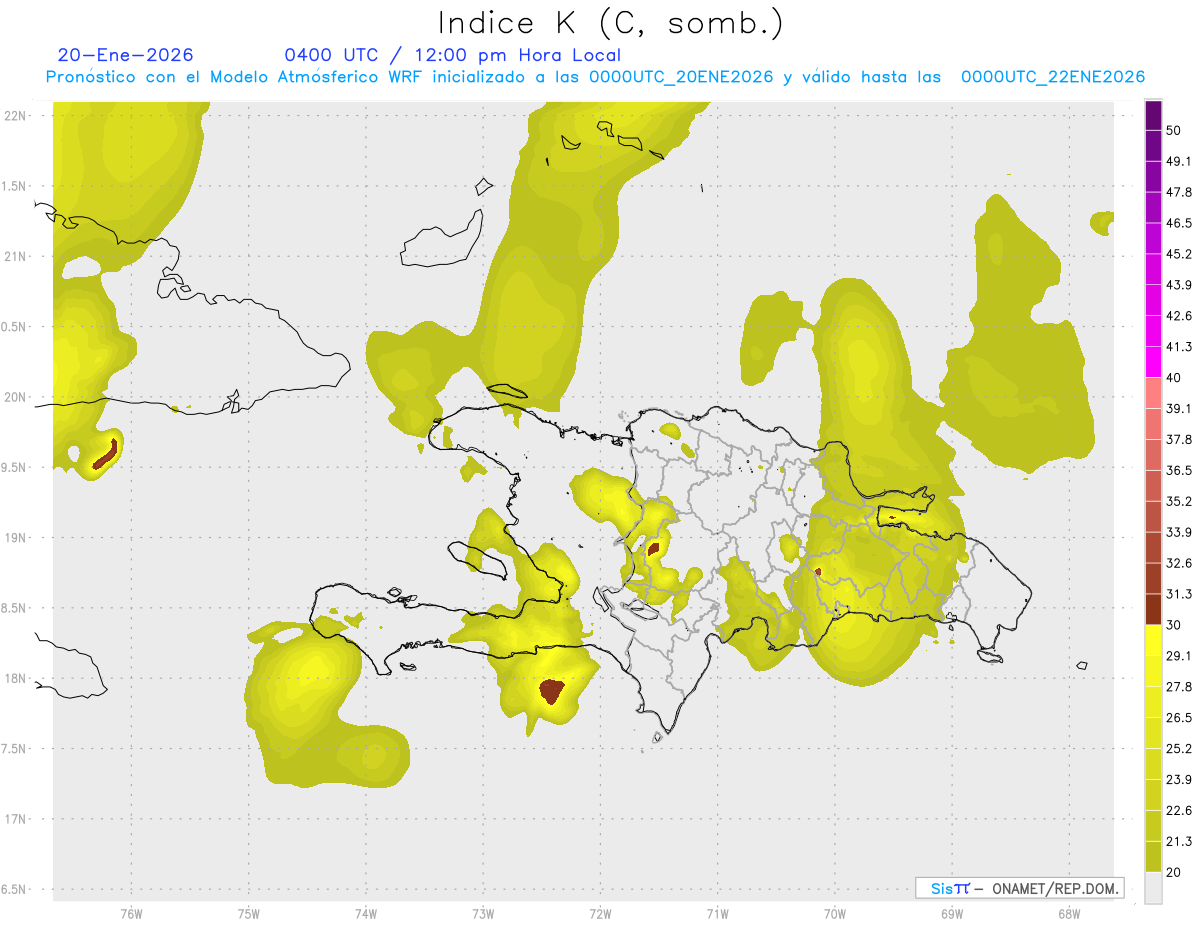Click the elongated brown spot near 76W 19.5N
Image resolution: width=1200 pixels, height=927 pixels.
tap(106, 454)
